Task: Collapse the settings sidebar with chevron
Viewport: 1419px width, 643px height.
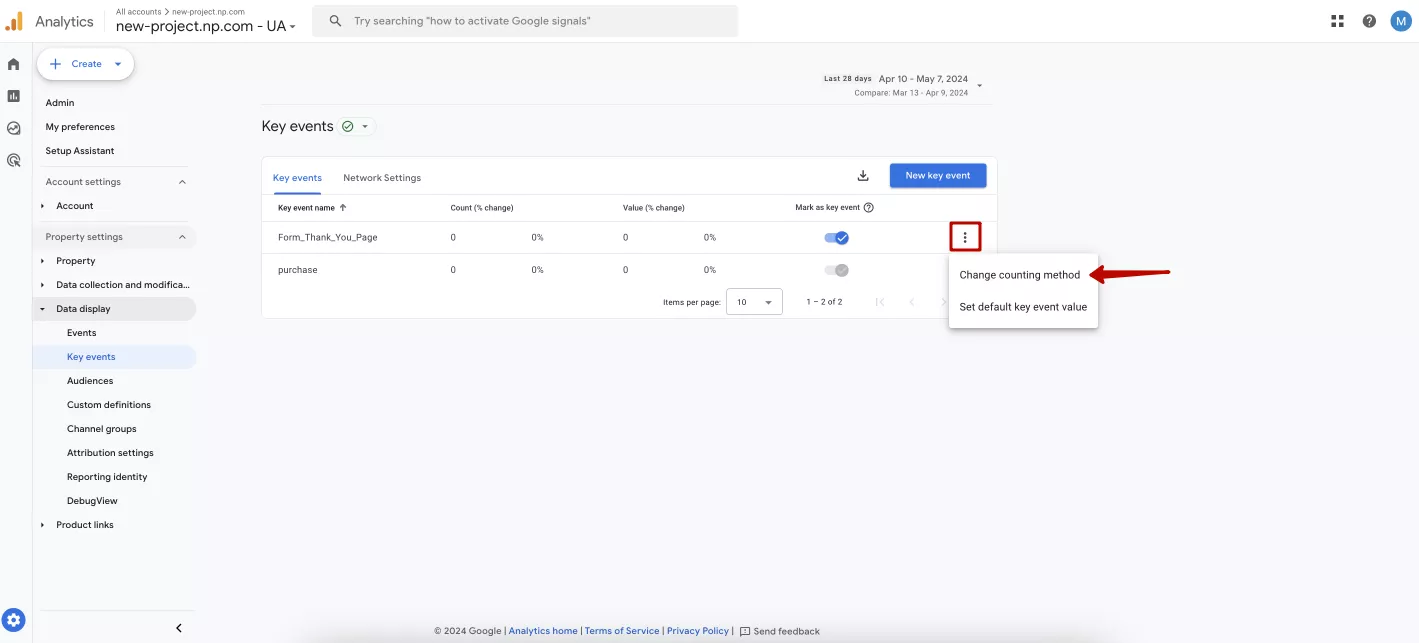Action: pyautogui.click(x=179, y=628)
